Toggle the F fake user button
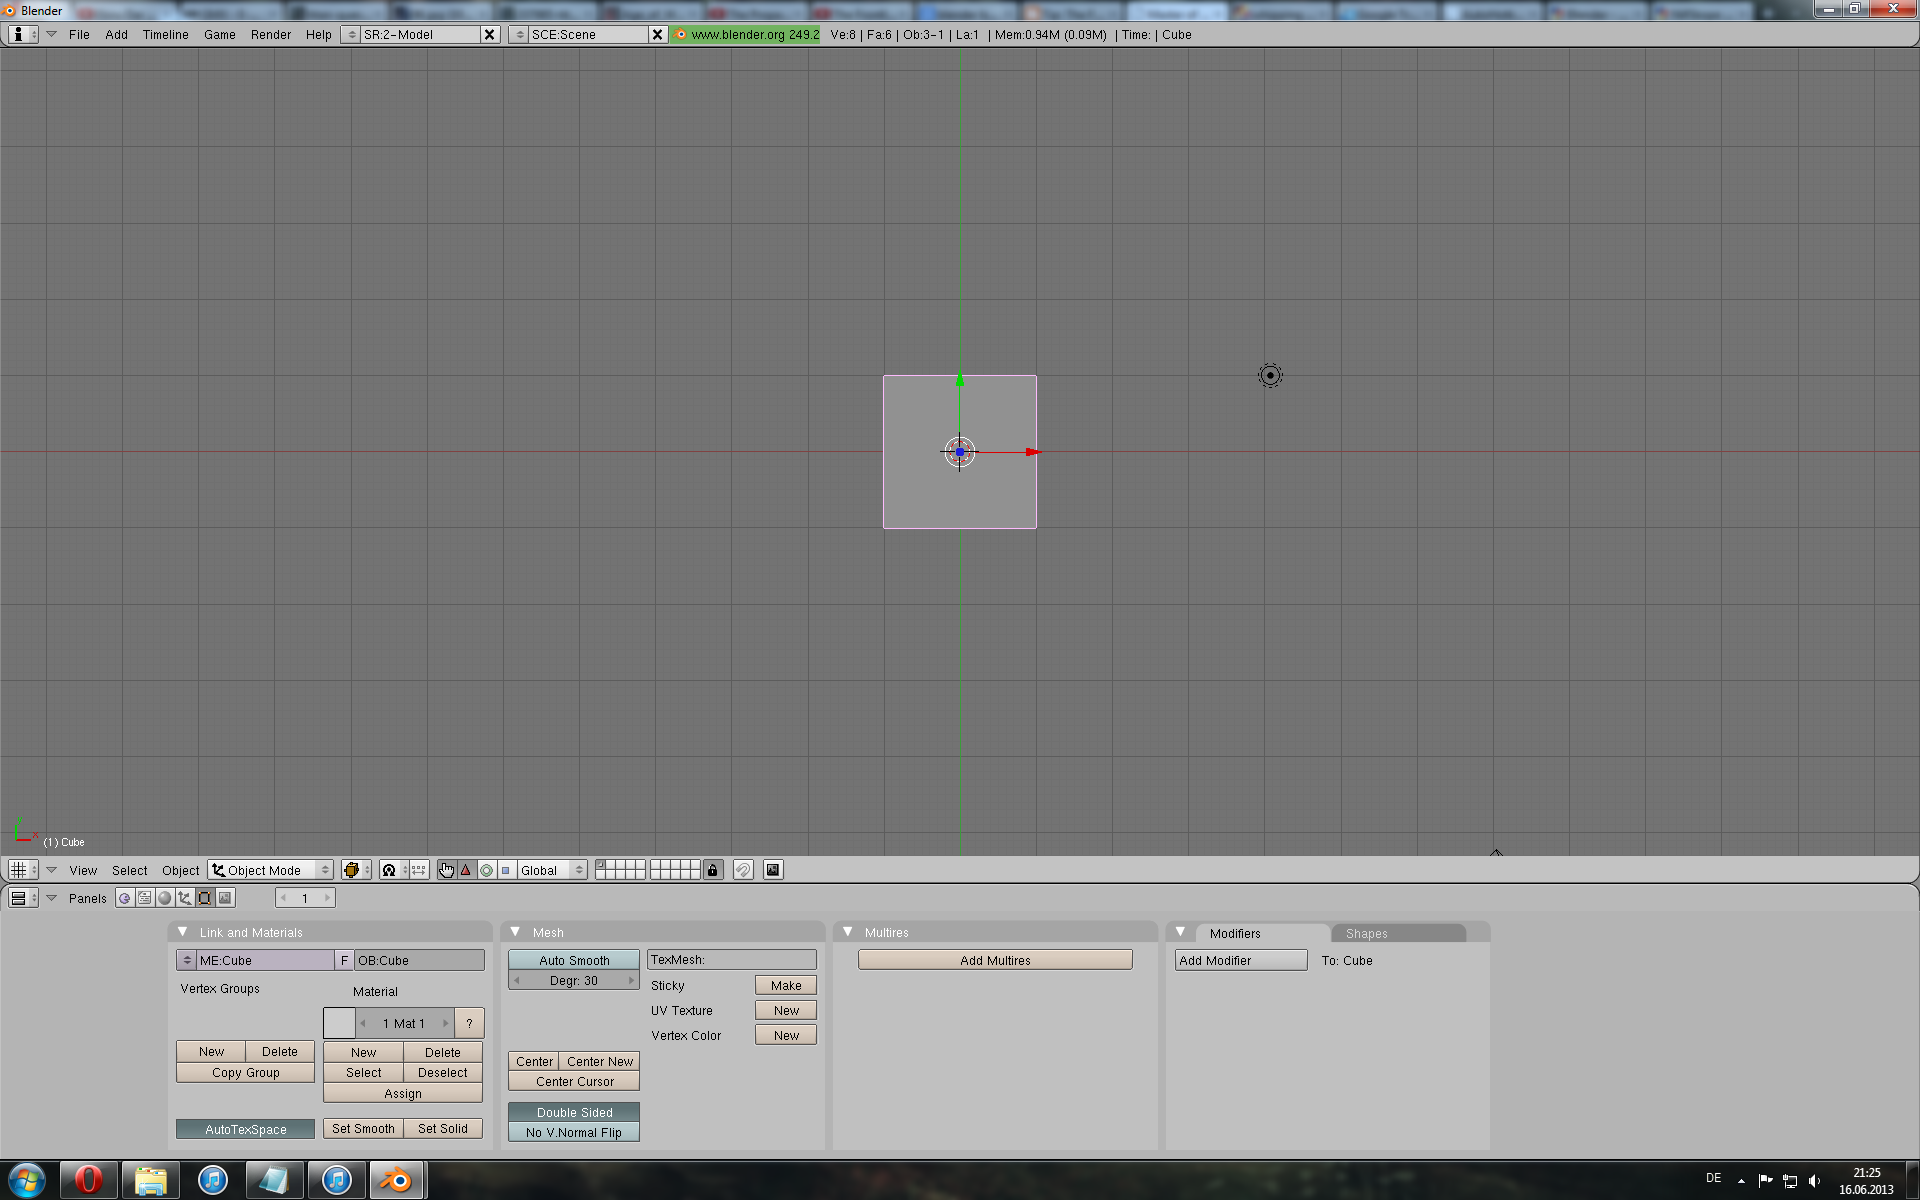Viewport: 1920px width, 1200px height. [344, 960]
